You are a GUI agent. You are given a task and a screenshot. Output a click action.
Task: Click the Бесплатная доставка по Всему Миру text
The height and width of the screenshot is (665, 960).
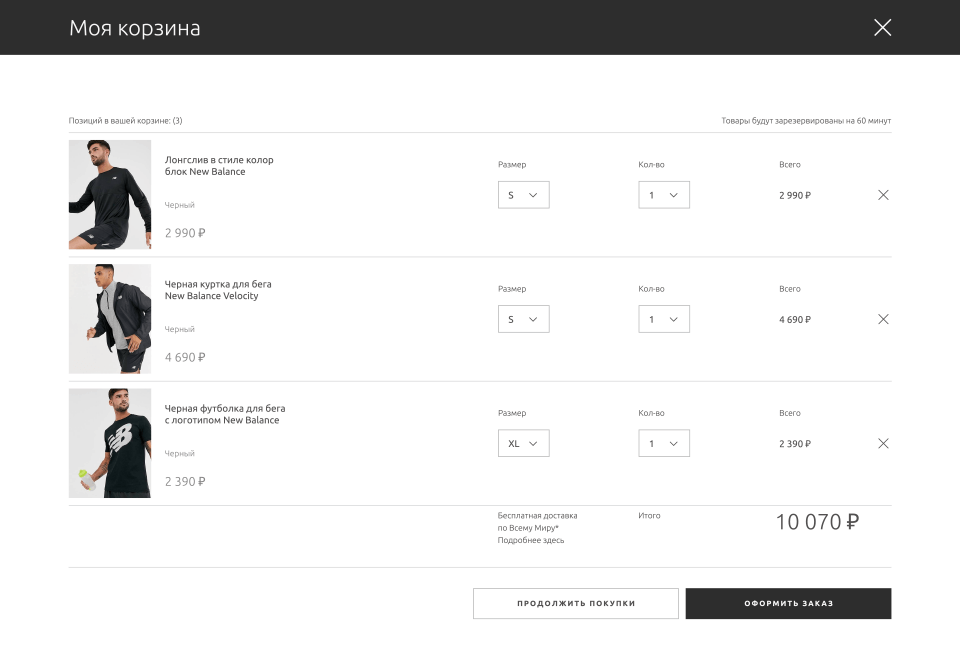pyautogui.click(x=537, y=521)
